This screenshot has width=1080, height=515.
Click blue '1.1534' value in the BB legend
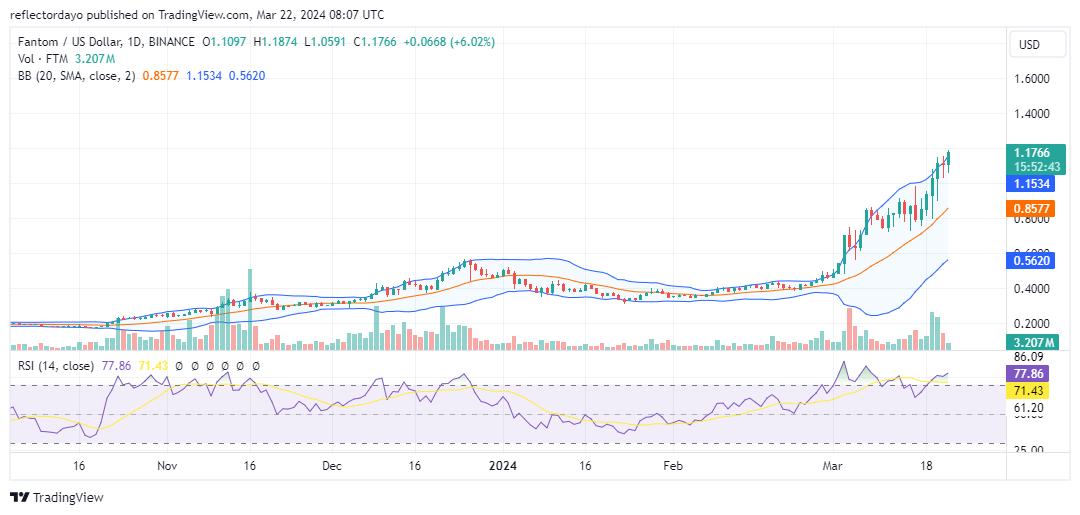click(x=203, y=76)
